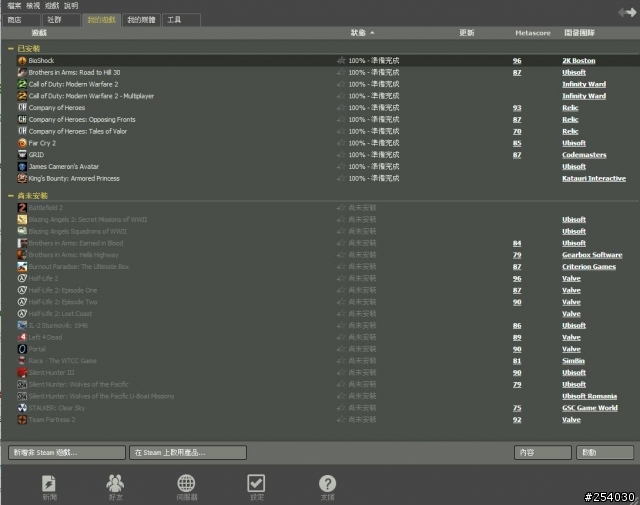Click the 在 Steam 上啟用產品 button

coord(188,452)
